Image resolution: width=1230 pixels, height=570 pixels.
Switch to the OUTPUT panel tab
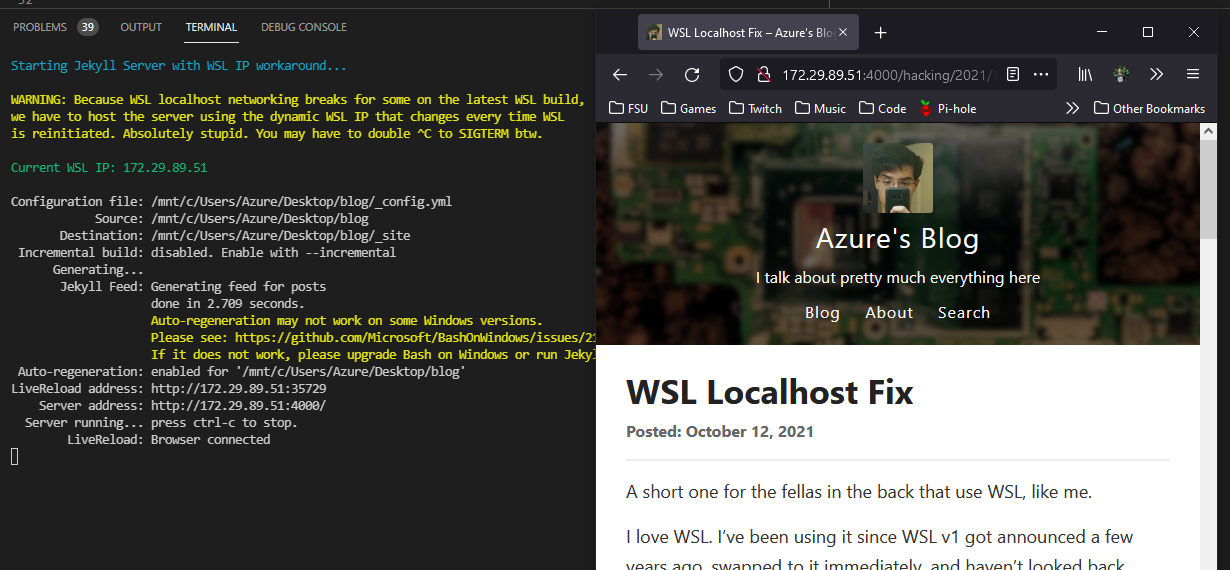point(141,27)
